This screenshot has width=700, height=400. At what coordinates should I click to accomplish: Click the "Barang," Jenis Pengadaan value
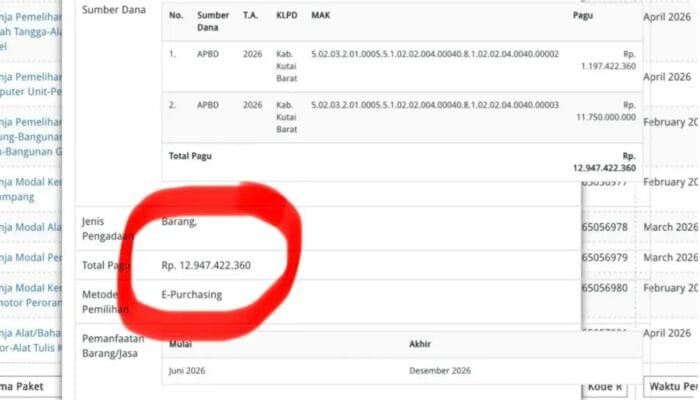(x=179, y=221)
